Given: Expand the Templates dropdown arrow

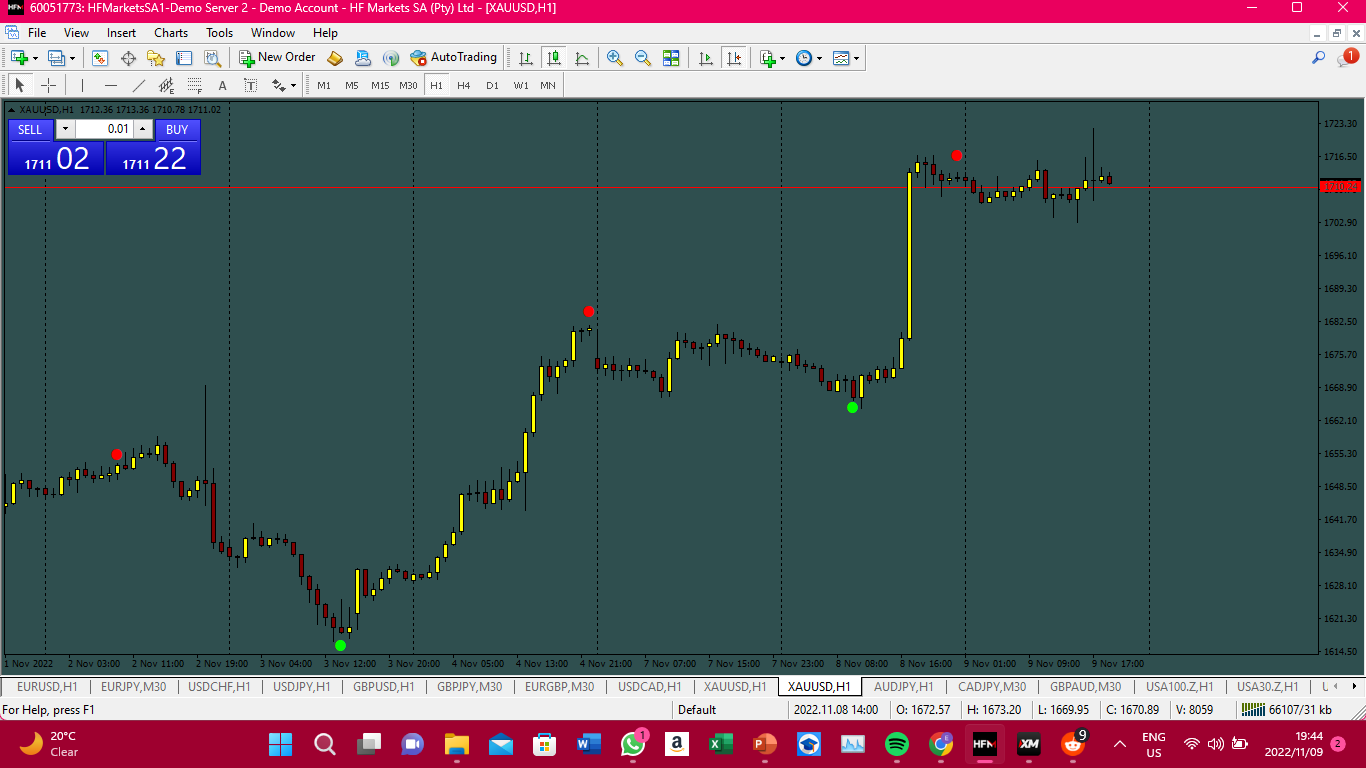Looking at the screenshot, I should pos(856,58).
